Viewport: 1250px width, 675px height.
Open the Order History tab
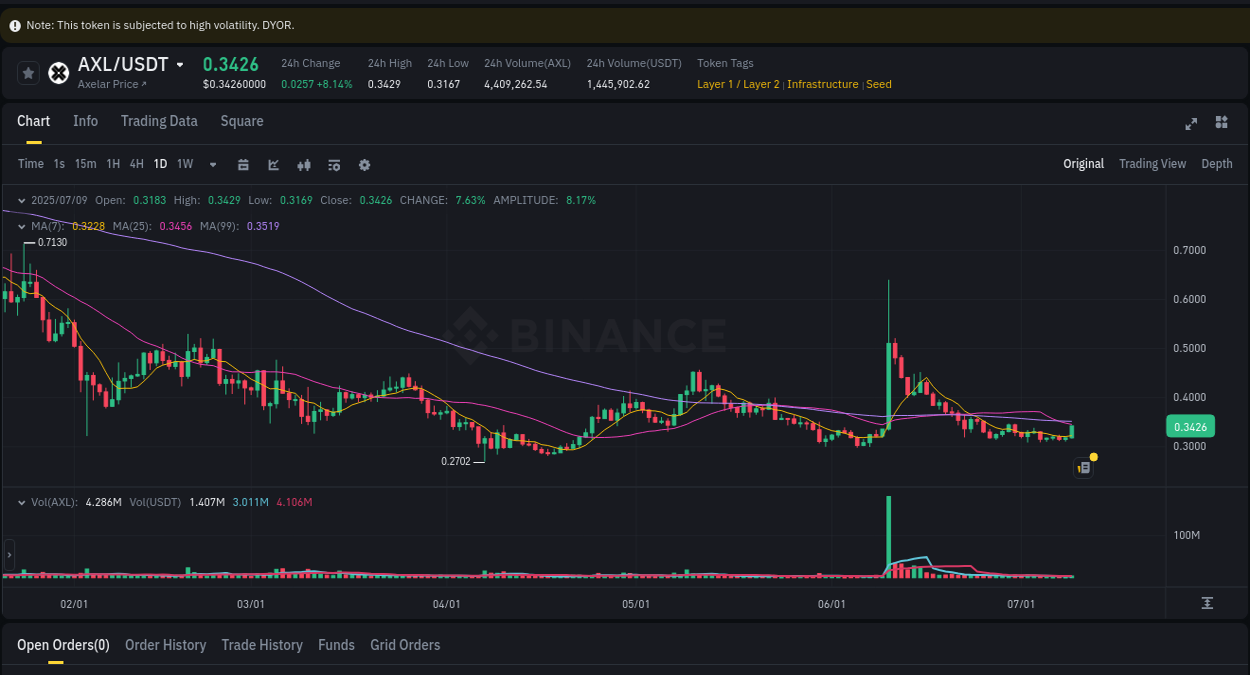(165, 645)
